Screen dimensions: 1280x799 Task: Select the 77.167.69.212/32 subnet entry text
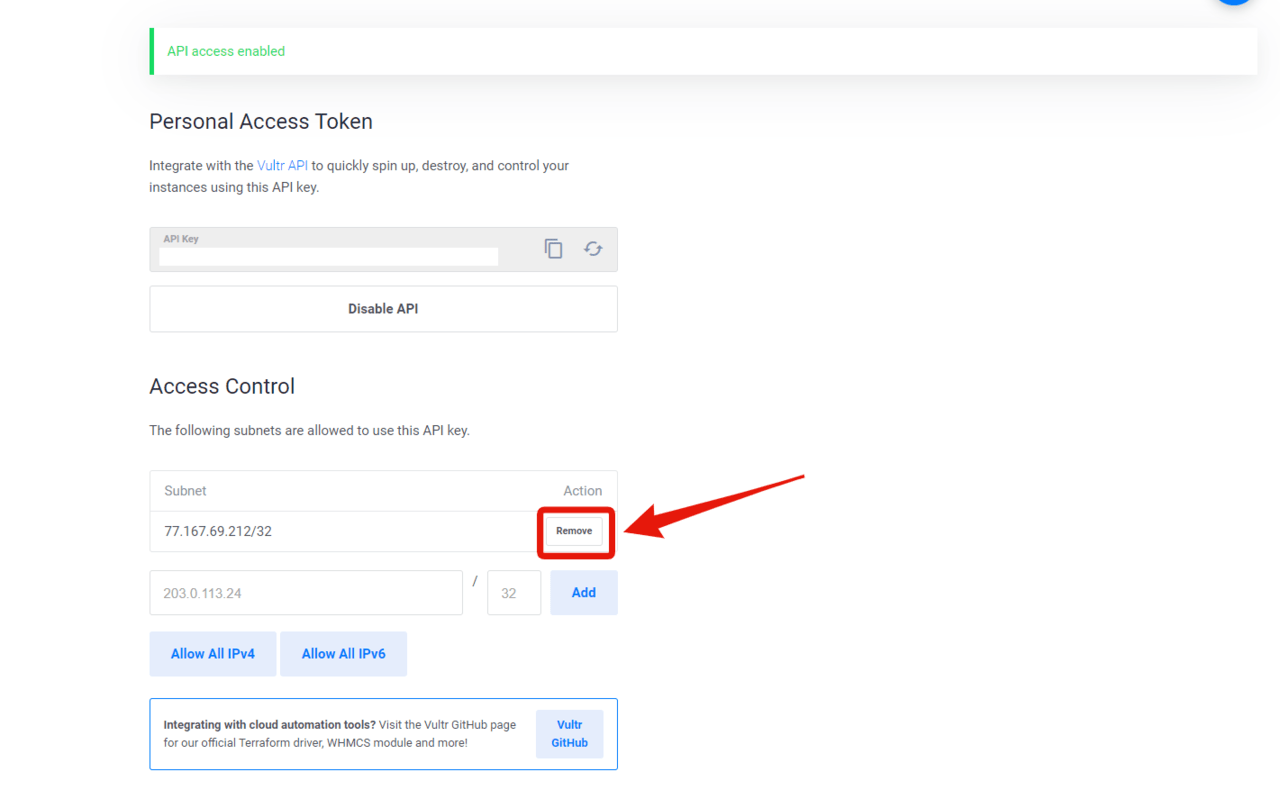218,531
